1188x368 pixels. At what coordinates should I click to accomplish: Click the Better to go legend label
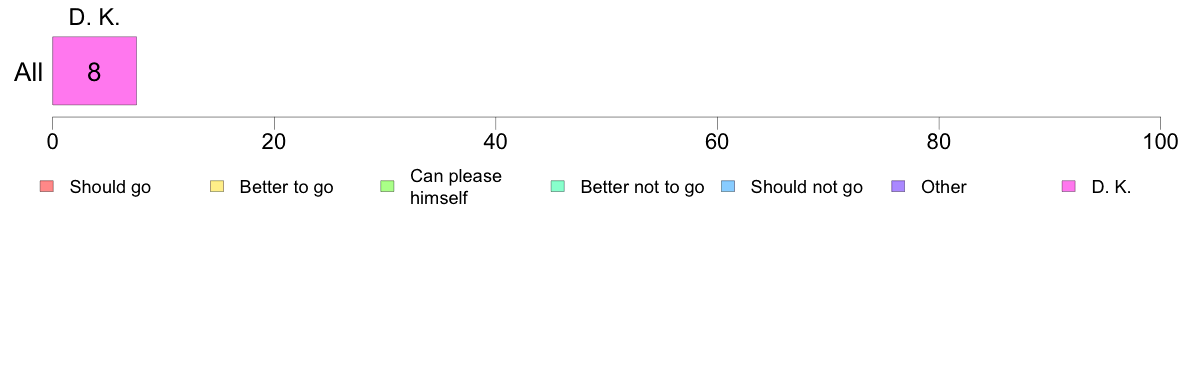pos(286,187)
